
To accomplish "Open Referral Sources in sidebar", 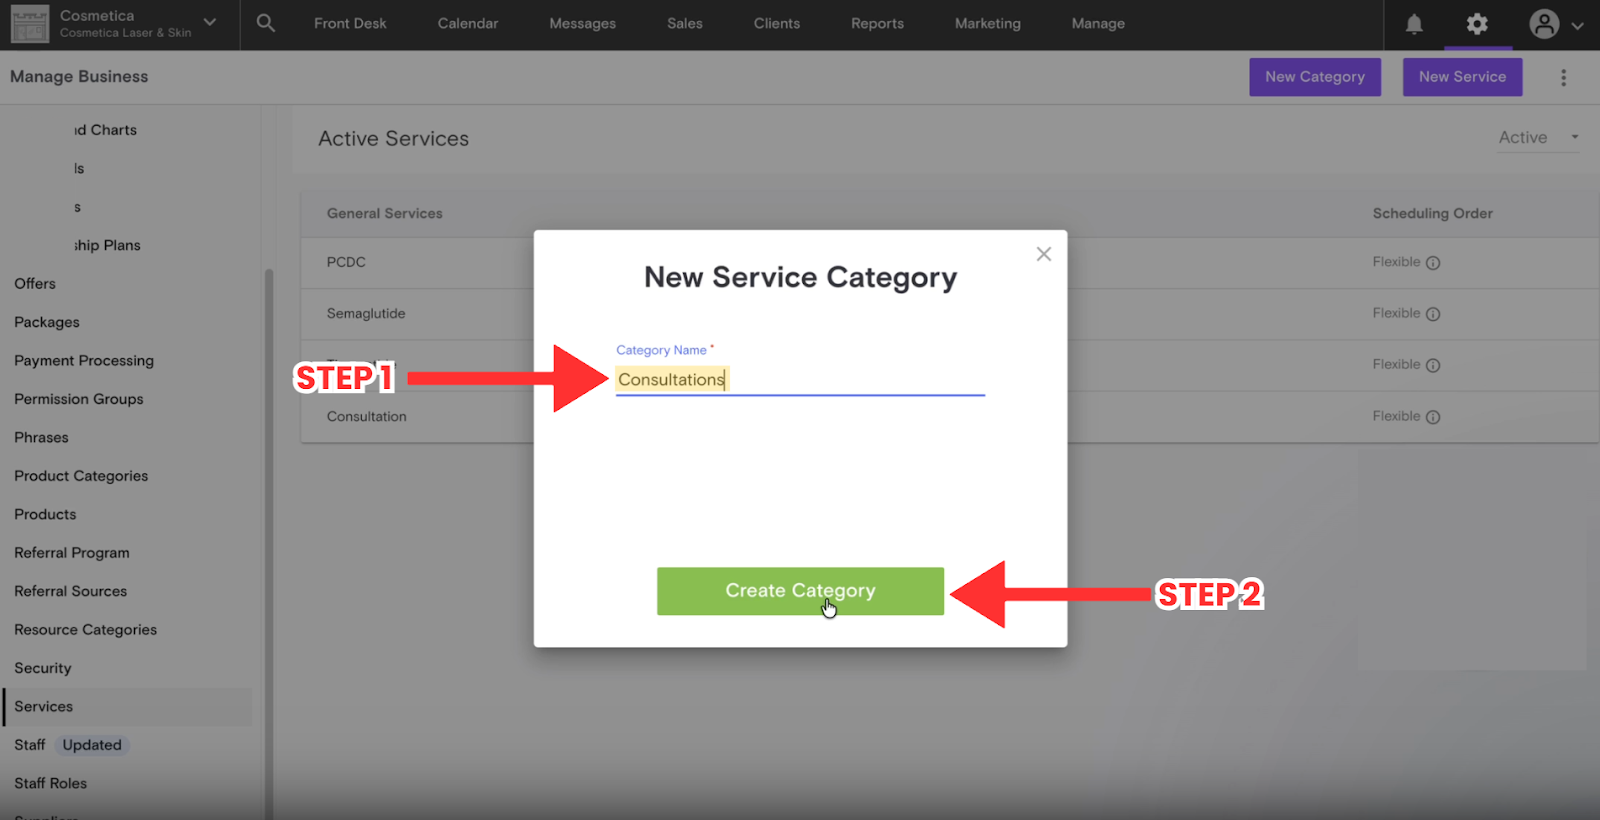I will point(71,591).
